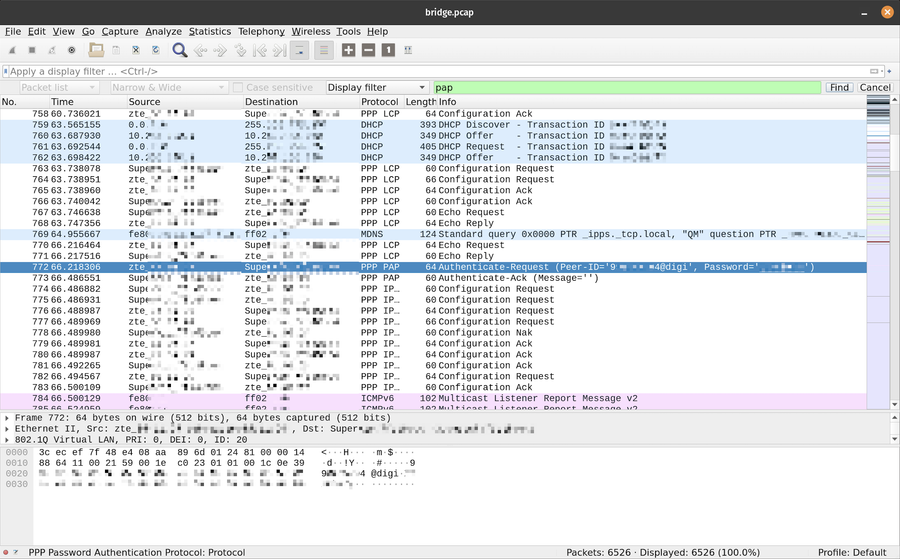Click the Find a packet magnifier icon
Viewport: 900px width, 559px height.
coord(180,51)
